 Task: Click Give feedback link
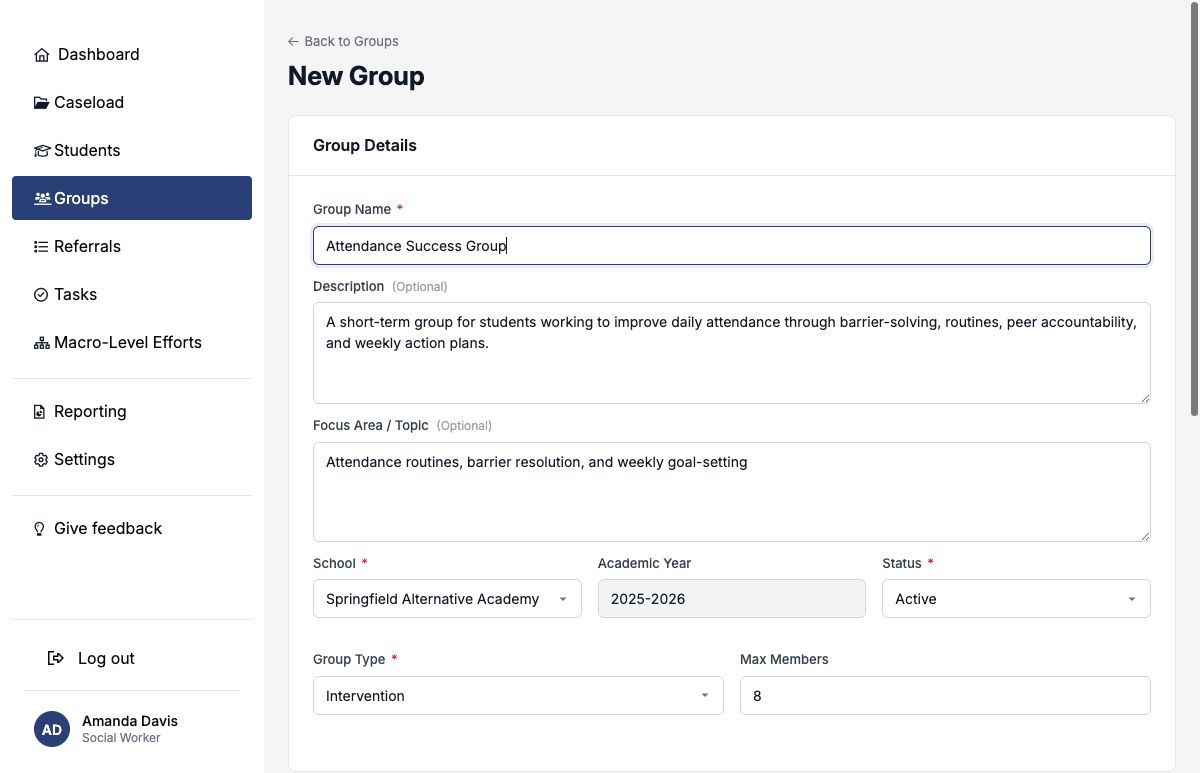(132, 528)
